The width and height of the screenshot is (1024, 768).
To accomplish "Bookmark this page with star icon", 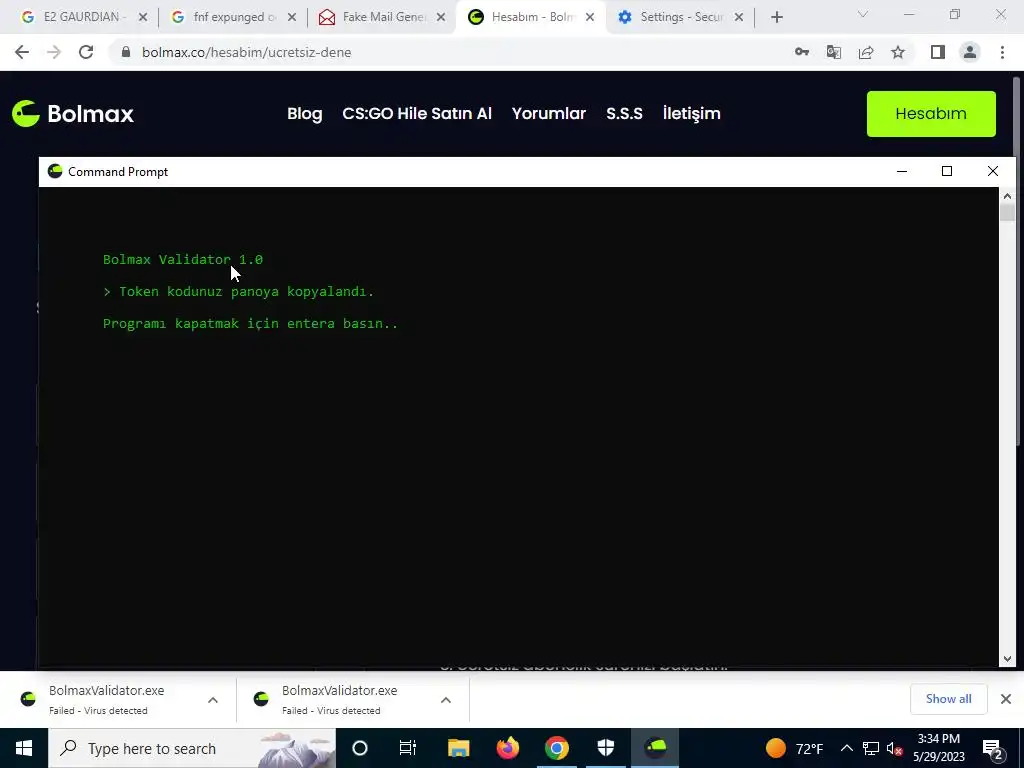I will 898,52.
